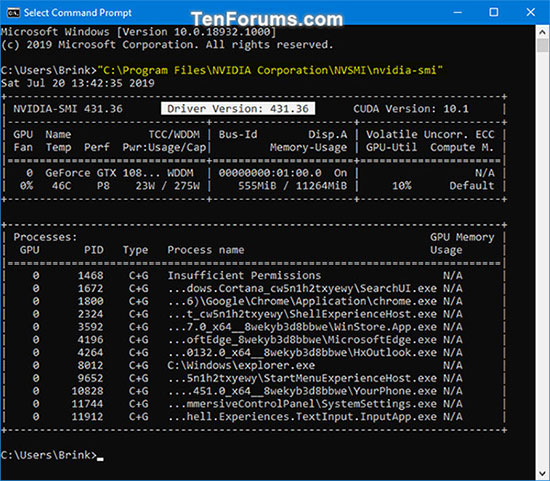
Task: Click the 'Process name' column header
Action: [206, 250]
